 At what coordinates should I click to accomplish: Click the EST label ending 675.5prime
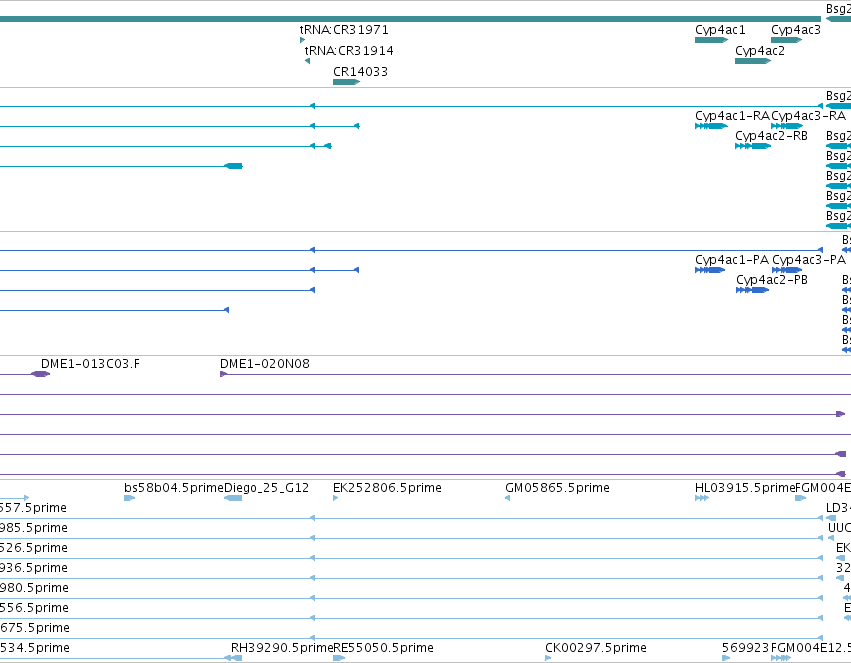point(35,628)
